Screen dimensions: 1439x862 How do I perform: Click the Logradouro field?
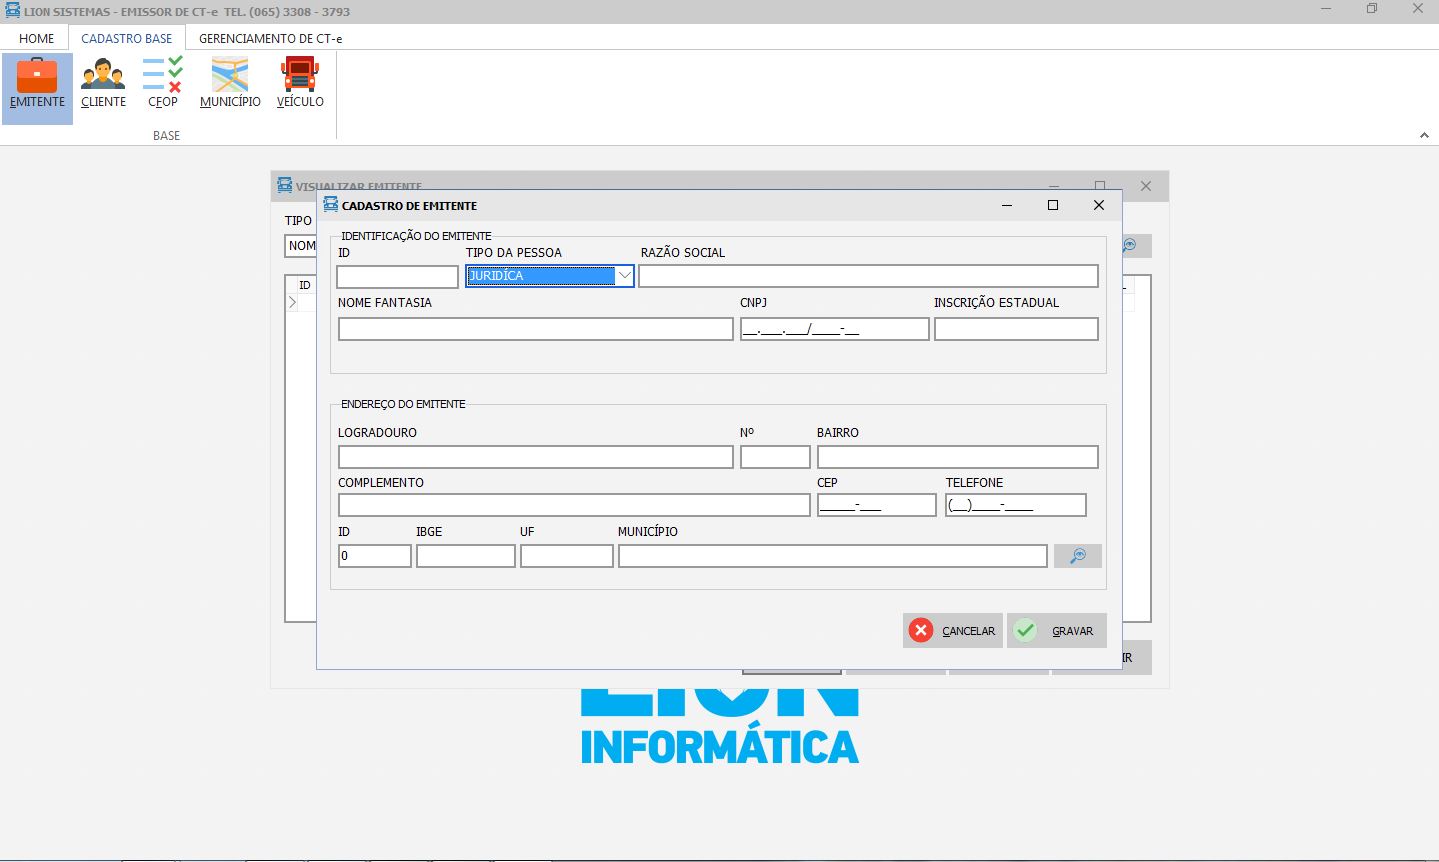click(x=536, y=457)
